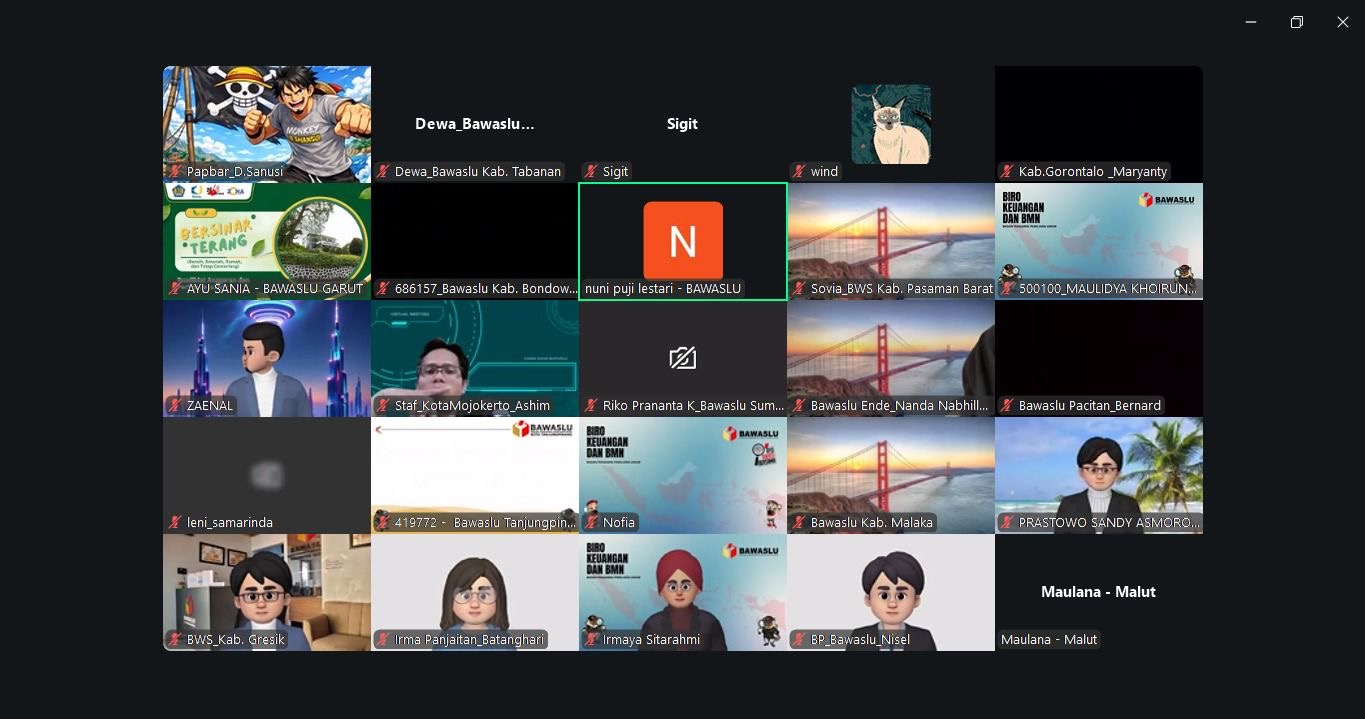Click the Maulana - Malut name label at the tile's bottom
This screenshot has width=1365, height=719.
click(1049, 640)
